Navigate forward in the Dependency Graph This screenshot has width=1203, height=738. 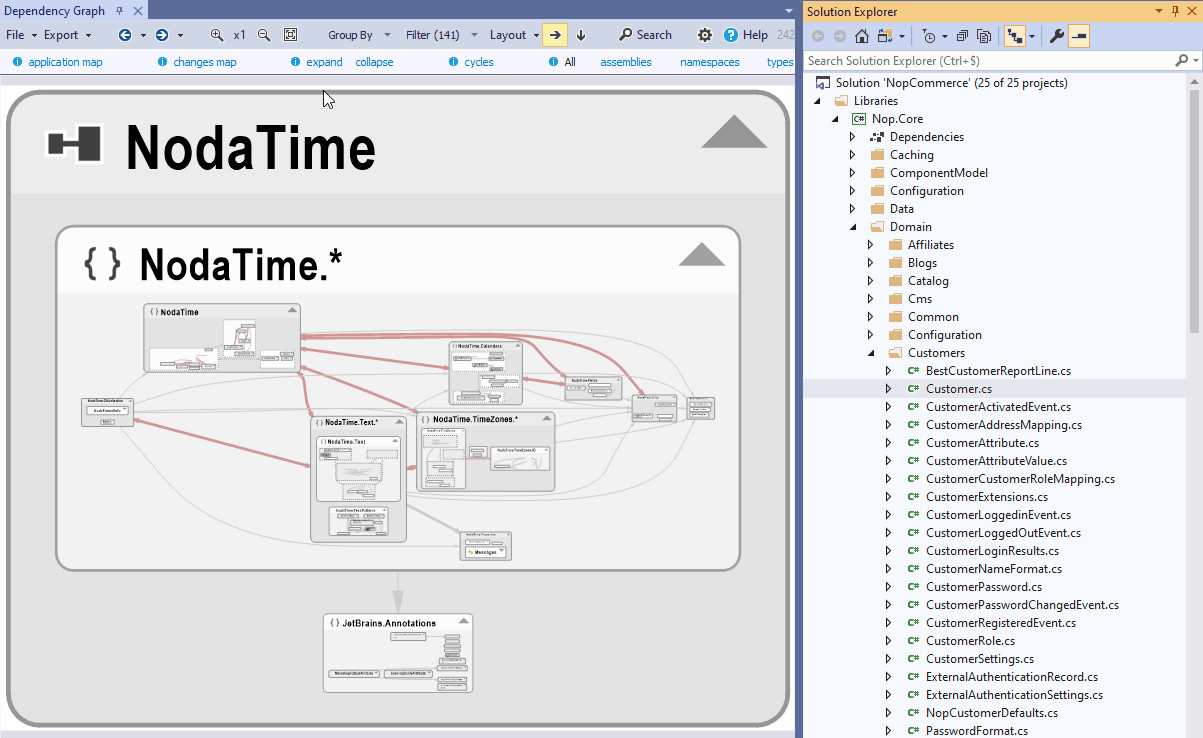click(161, 35)
